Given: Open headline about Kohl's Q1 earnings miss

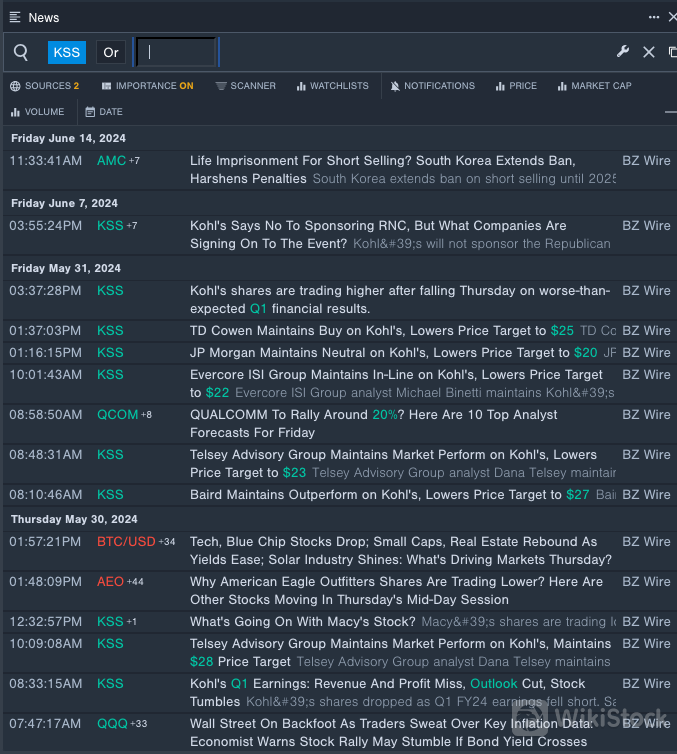Looking at the screenshot, I should pyautogui.click(x=388, y=683).
